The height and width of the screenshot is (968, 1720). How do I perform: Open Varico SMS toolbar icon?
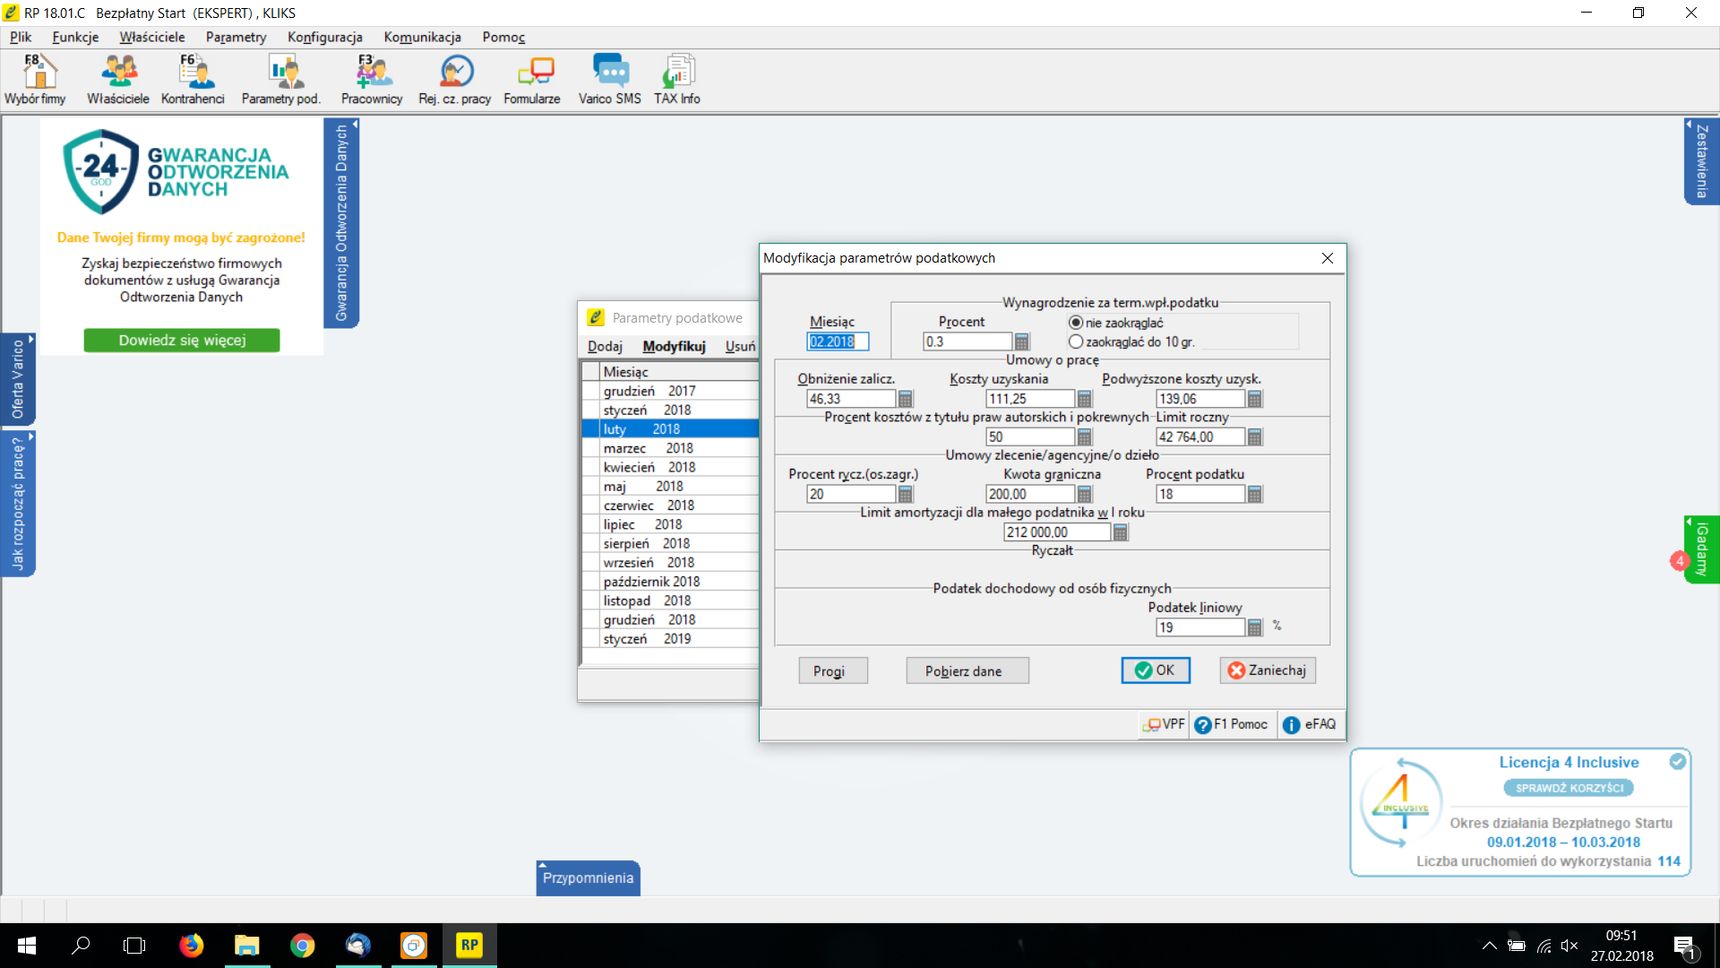(x=610, y=79)
